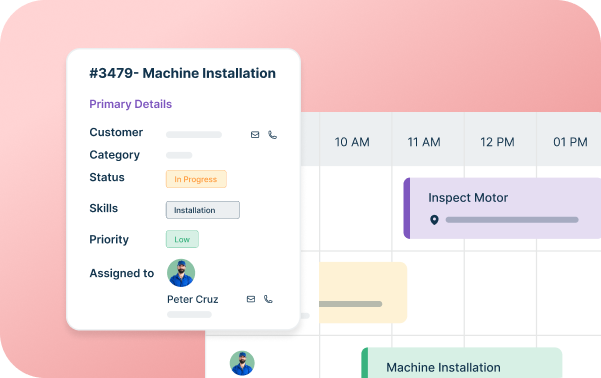Select the 10 AM time column header
The image size is (601, 378).
pos(352,142)
